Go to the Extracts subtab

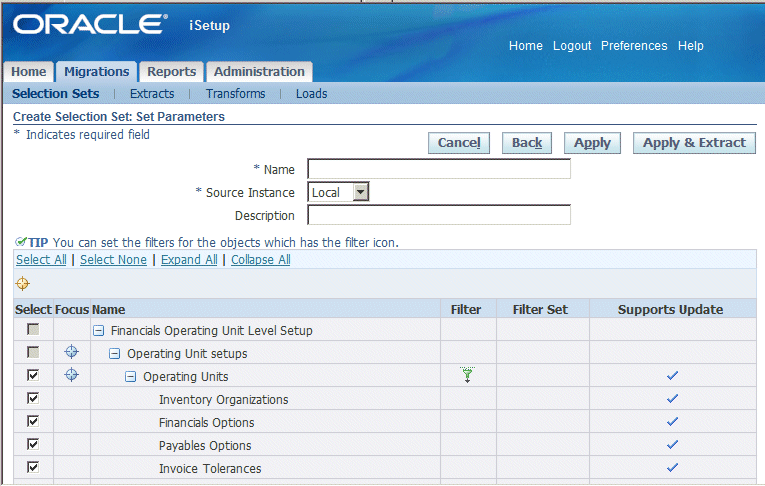[152, 94]
